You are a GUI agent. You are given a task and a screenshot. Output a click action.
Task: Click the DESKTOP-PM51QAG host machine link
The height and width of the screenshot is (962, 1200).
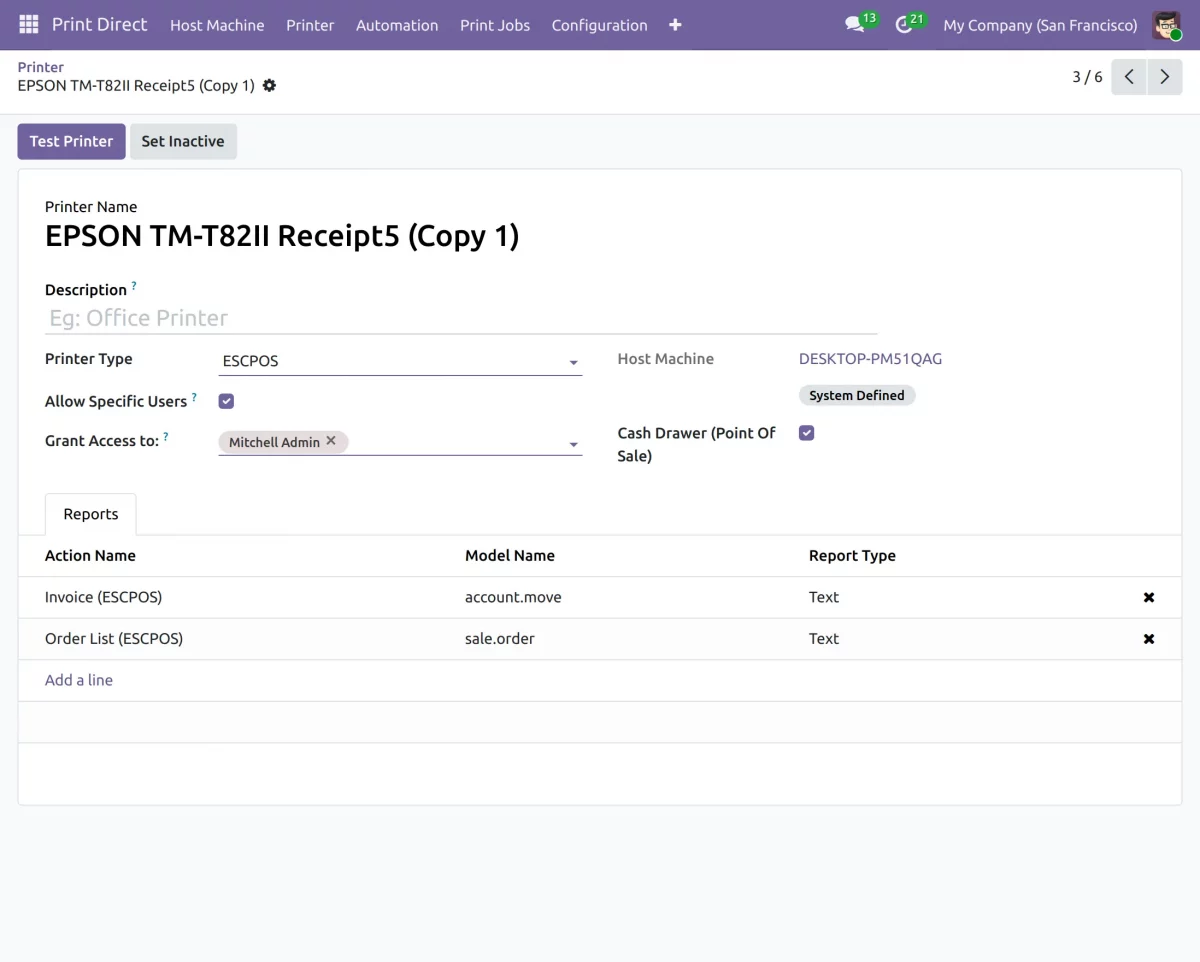click(870, 359)
